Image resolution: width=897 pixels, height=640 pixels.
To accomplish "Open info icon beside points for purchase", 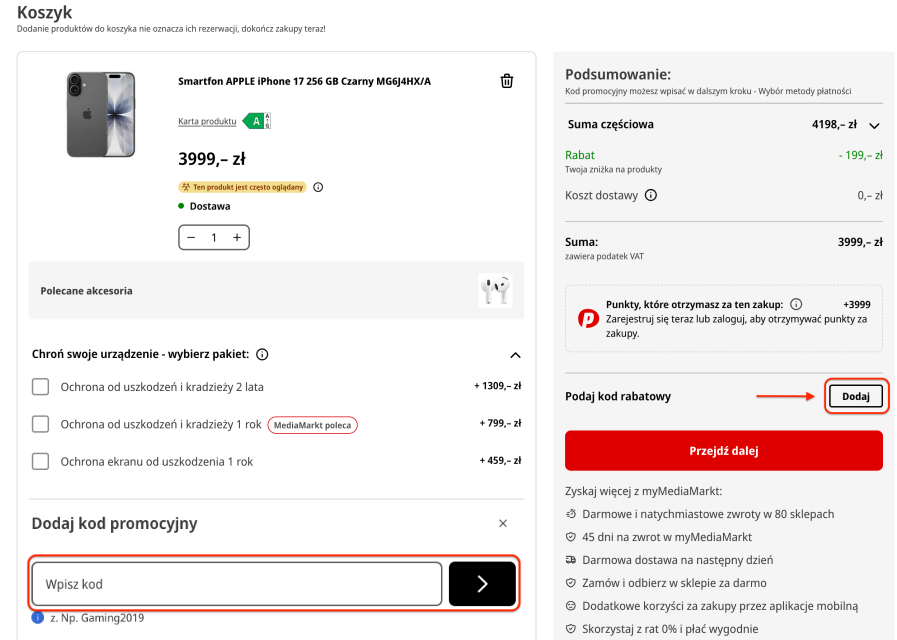I will pyautogui.click(x=796, y=304).
